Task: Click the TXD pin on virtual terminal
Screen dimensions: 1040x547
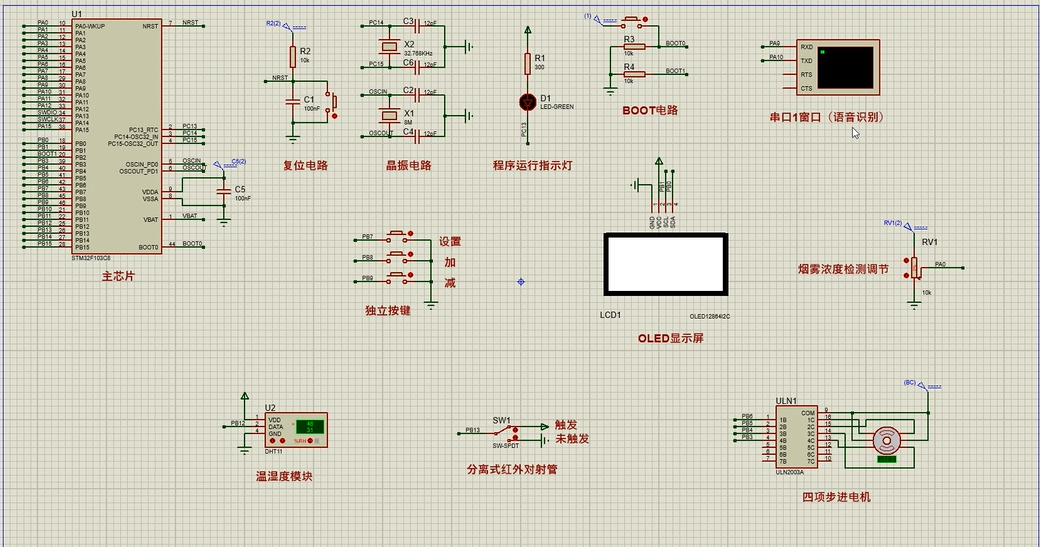Action: [x=807, y=61]
